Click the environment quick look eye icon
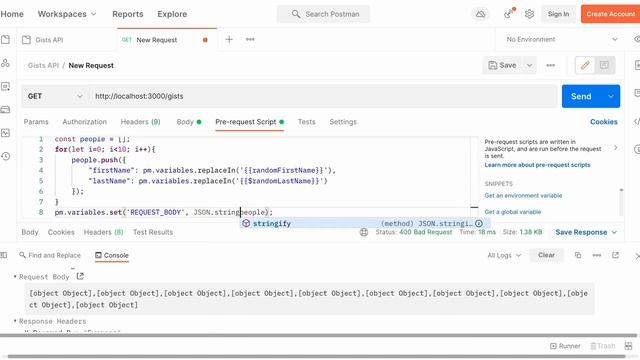The image size is (640, 360). click(x=637, y=39)
